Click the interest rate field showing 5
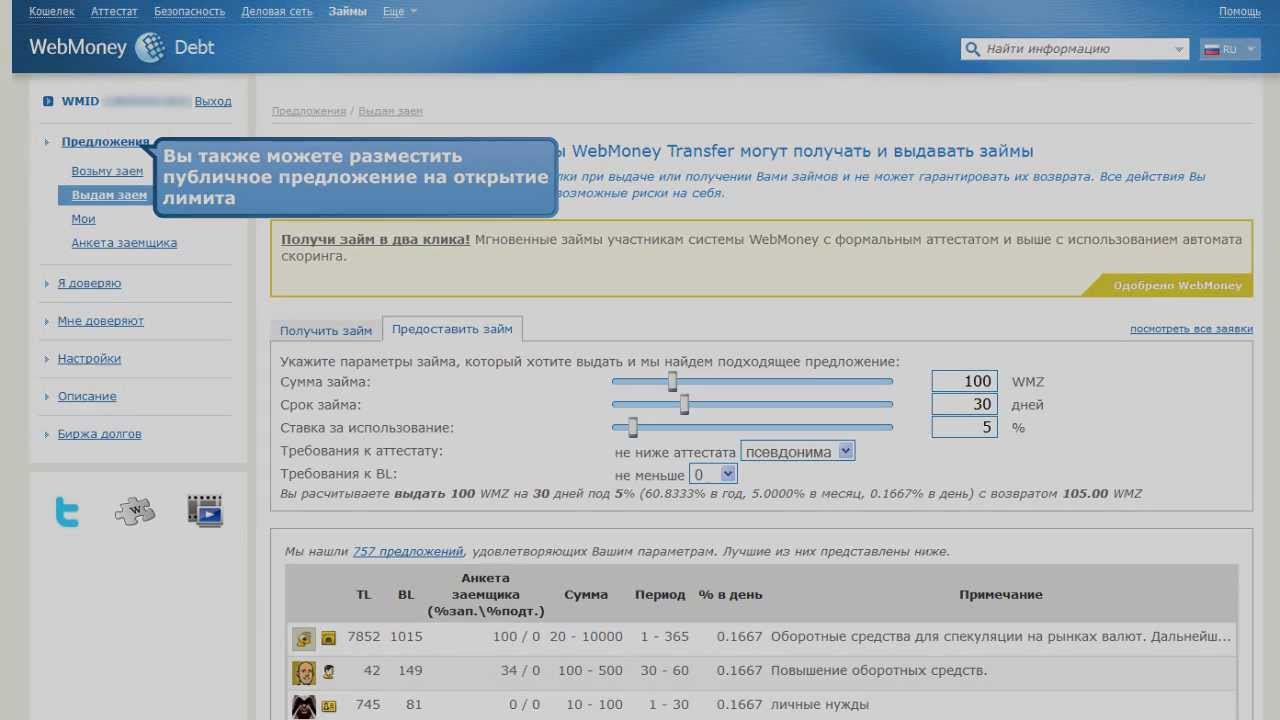Screen dimensions: 1280x720 [x=964, y=427]
